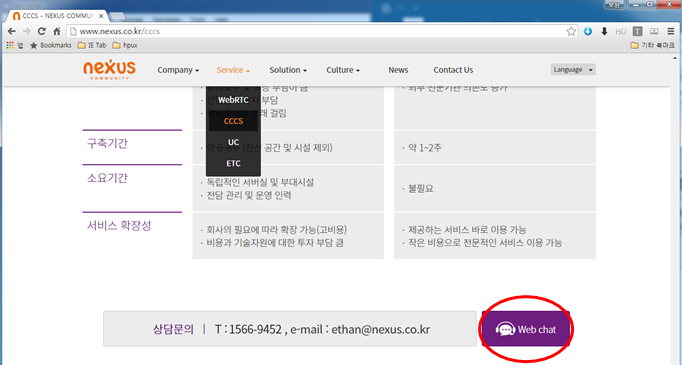This screenshot has width=682, height=365.
Task: Click the 서비스 확장성 row heading
Action: coord(119,225)
